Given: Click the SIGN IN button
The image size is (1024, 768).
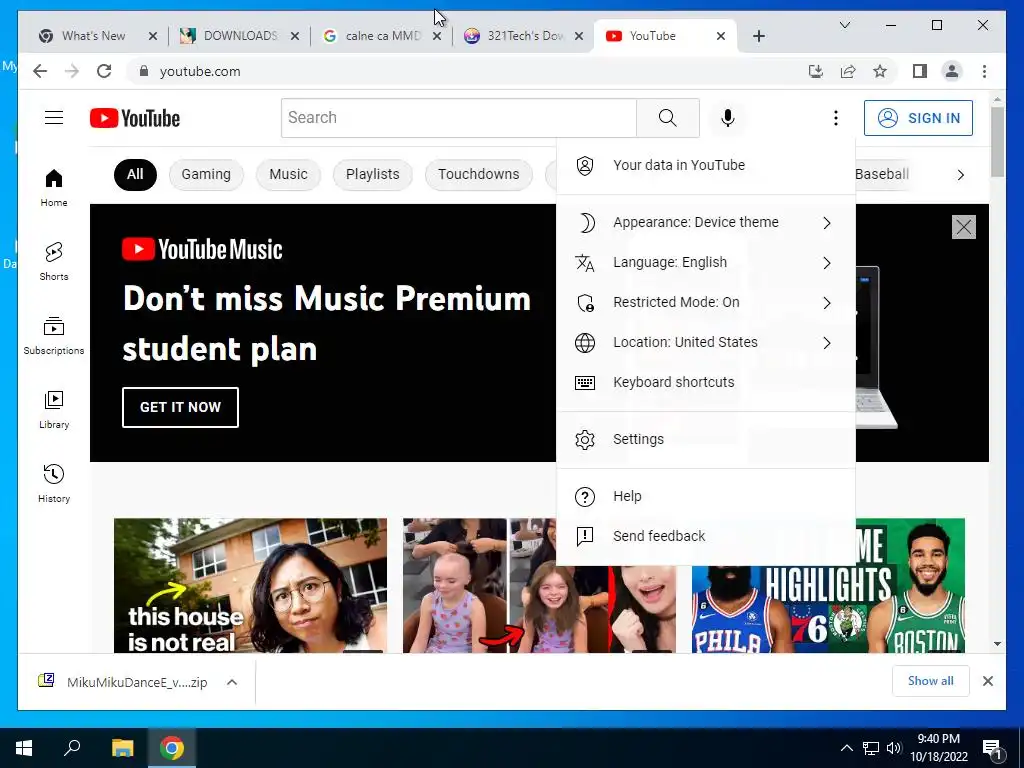Looking at the screenshot, I should coord(918,118).
